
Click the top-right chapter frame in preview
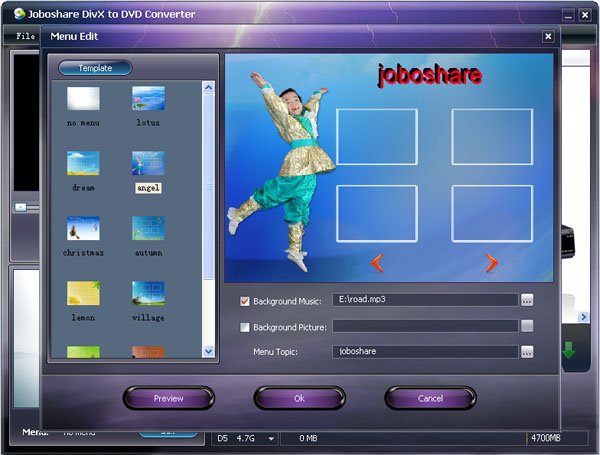click(492, 137)
